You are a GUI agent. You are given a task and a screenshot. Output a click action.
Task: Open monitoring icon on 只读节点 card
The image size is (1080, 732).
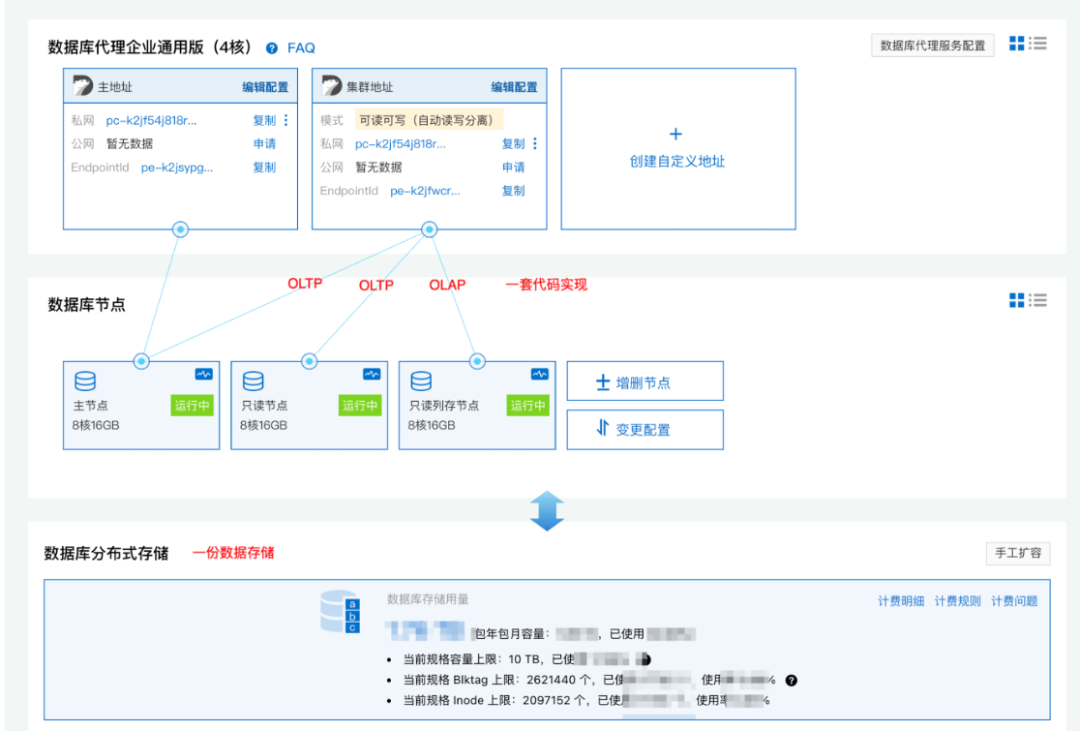click(x=371, y=374)
